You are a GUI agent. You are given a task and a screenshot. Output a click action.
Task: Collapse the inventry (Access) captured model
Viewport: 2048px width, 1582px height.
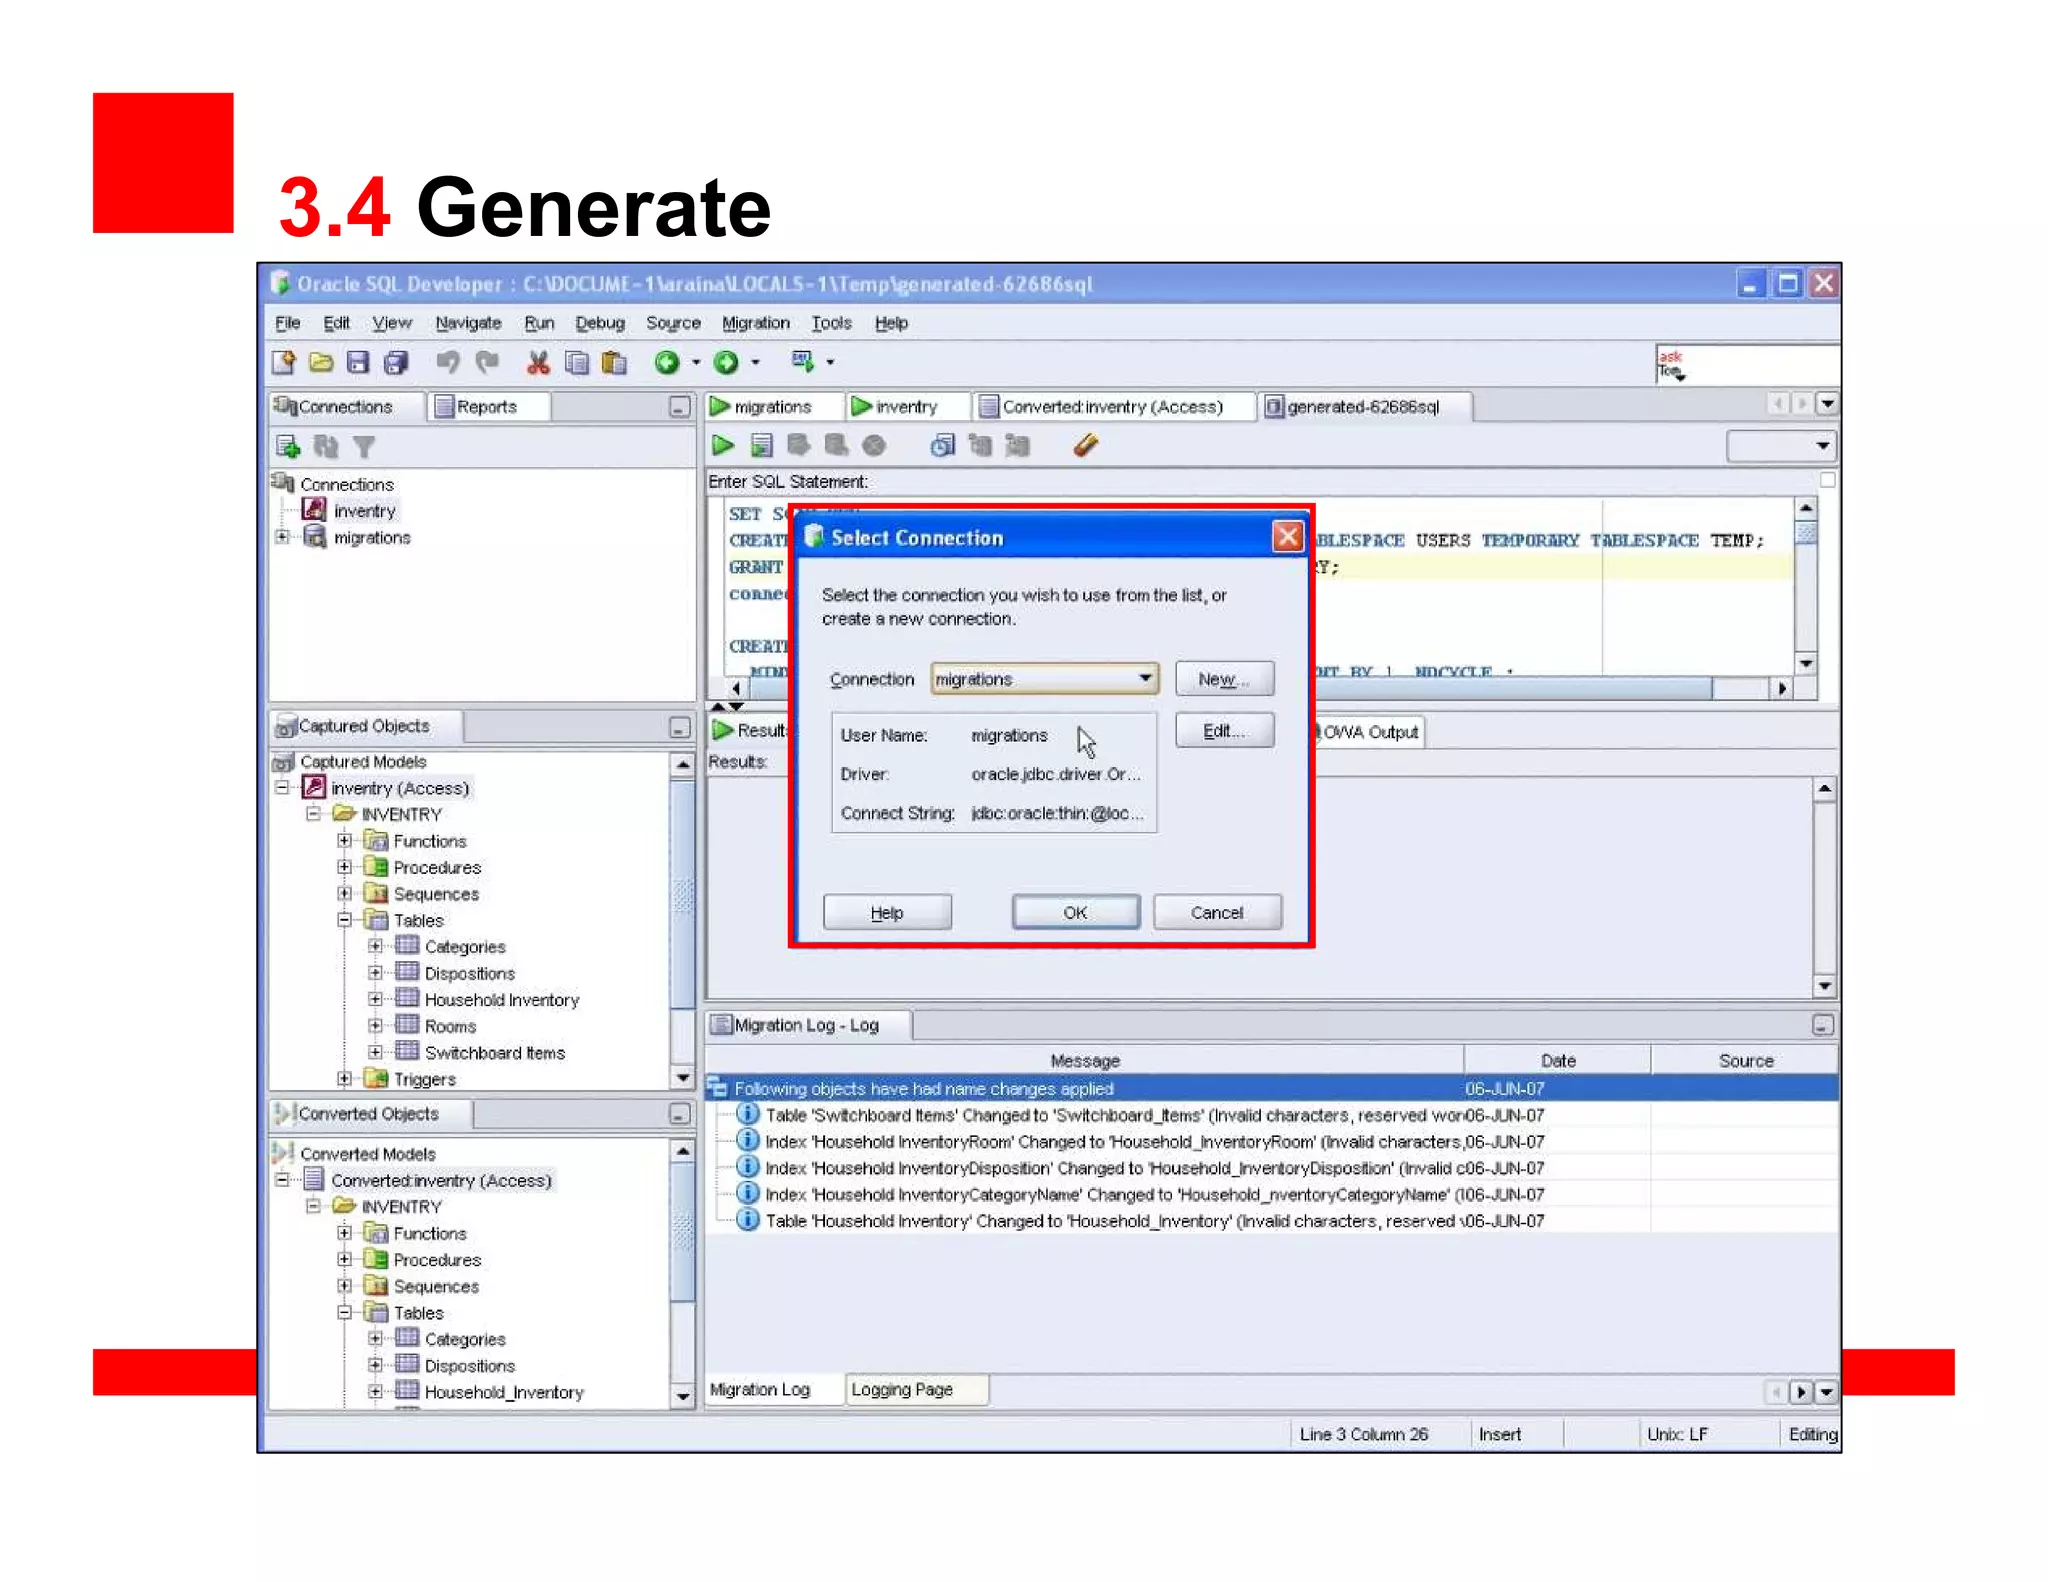(282, 788)
